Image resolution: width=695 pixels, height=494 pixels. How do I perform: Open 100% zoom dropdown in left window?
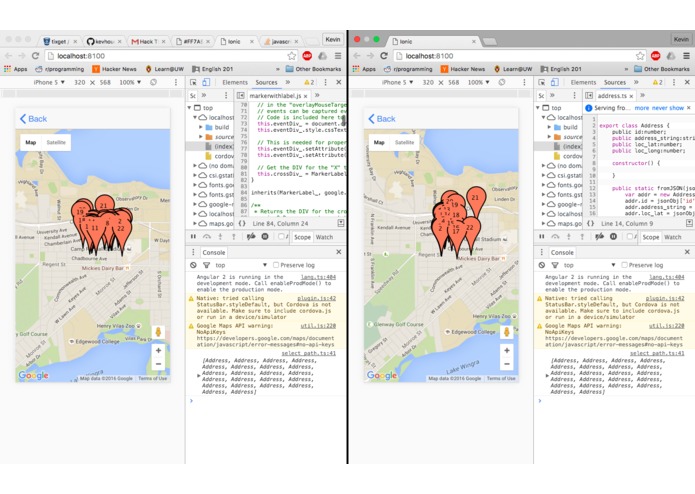pyautogui.click(x=130, y=82)
